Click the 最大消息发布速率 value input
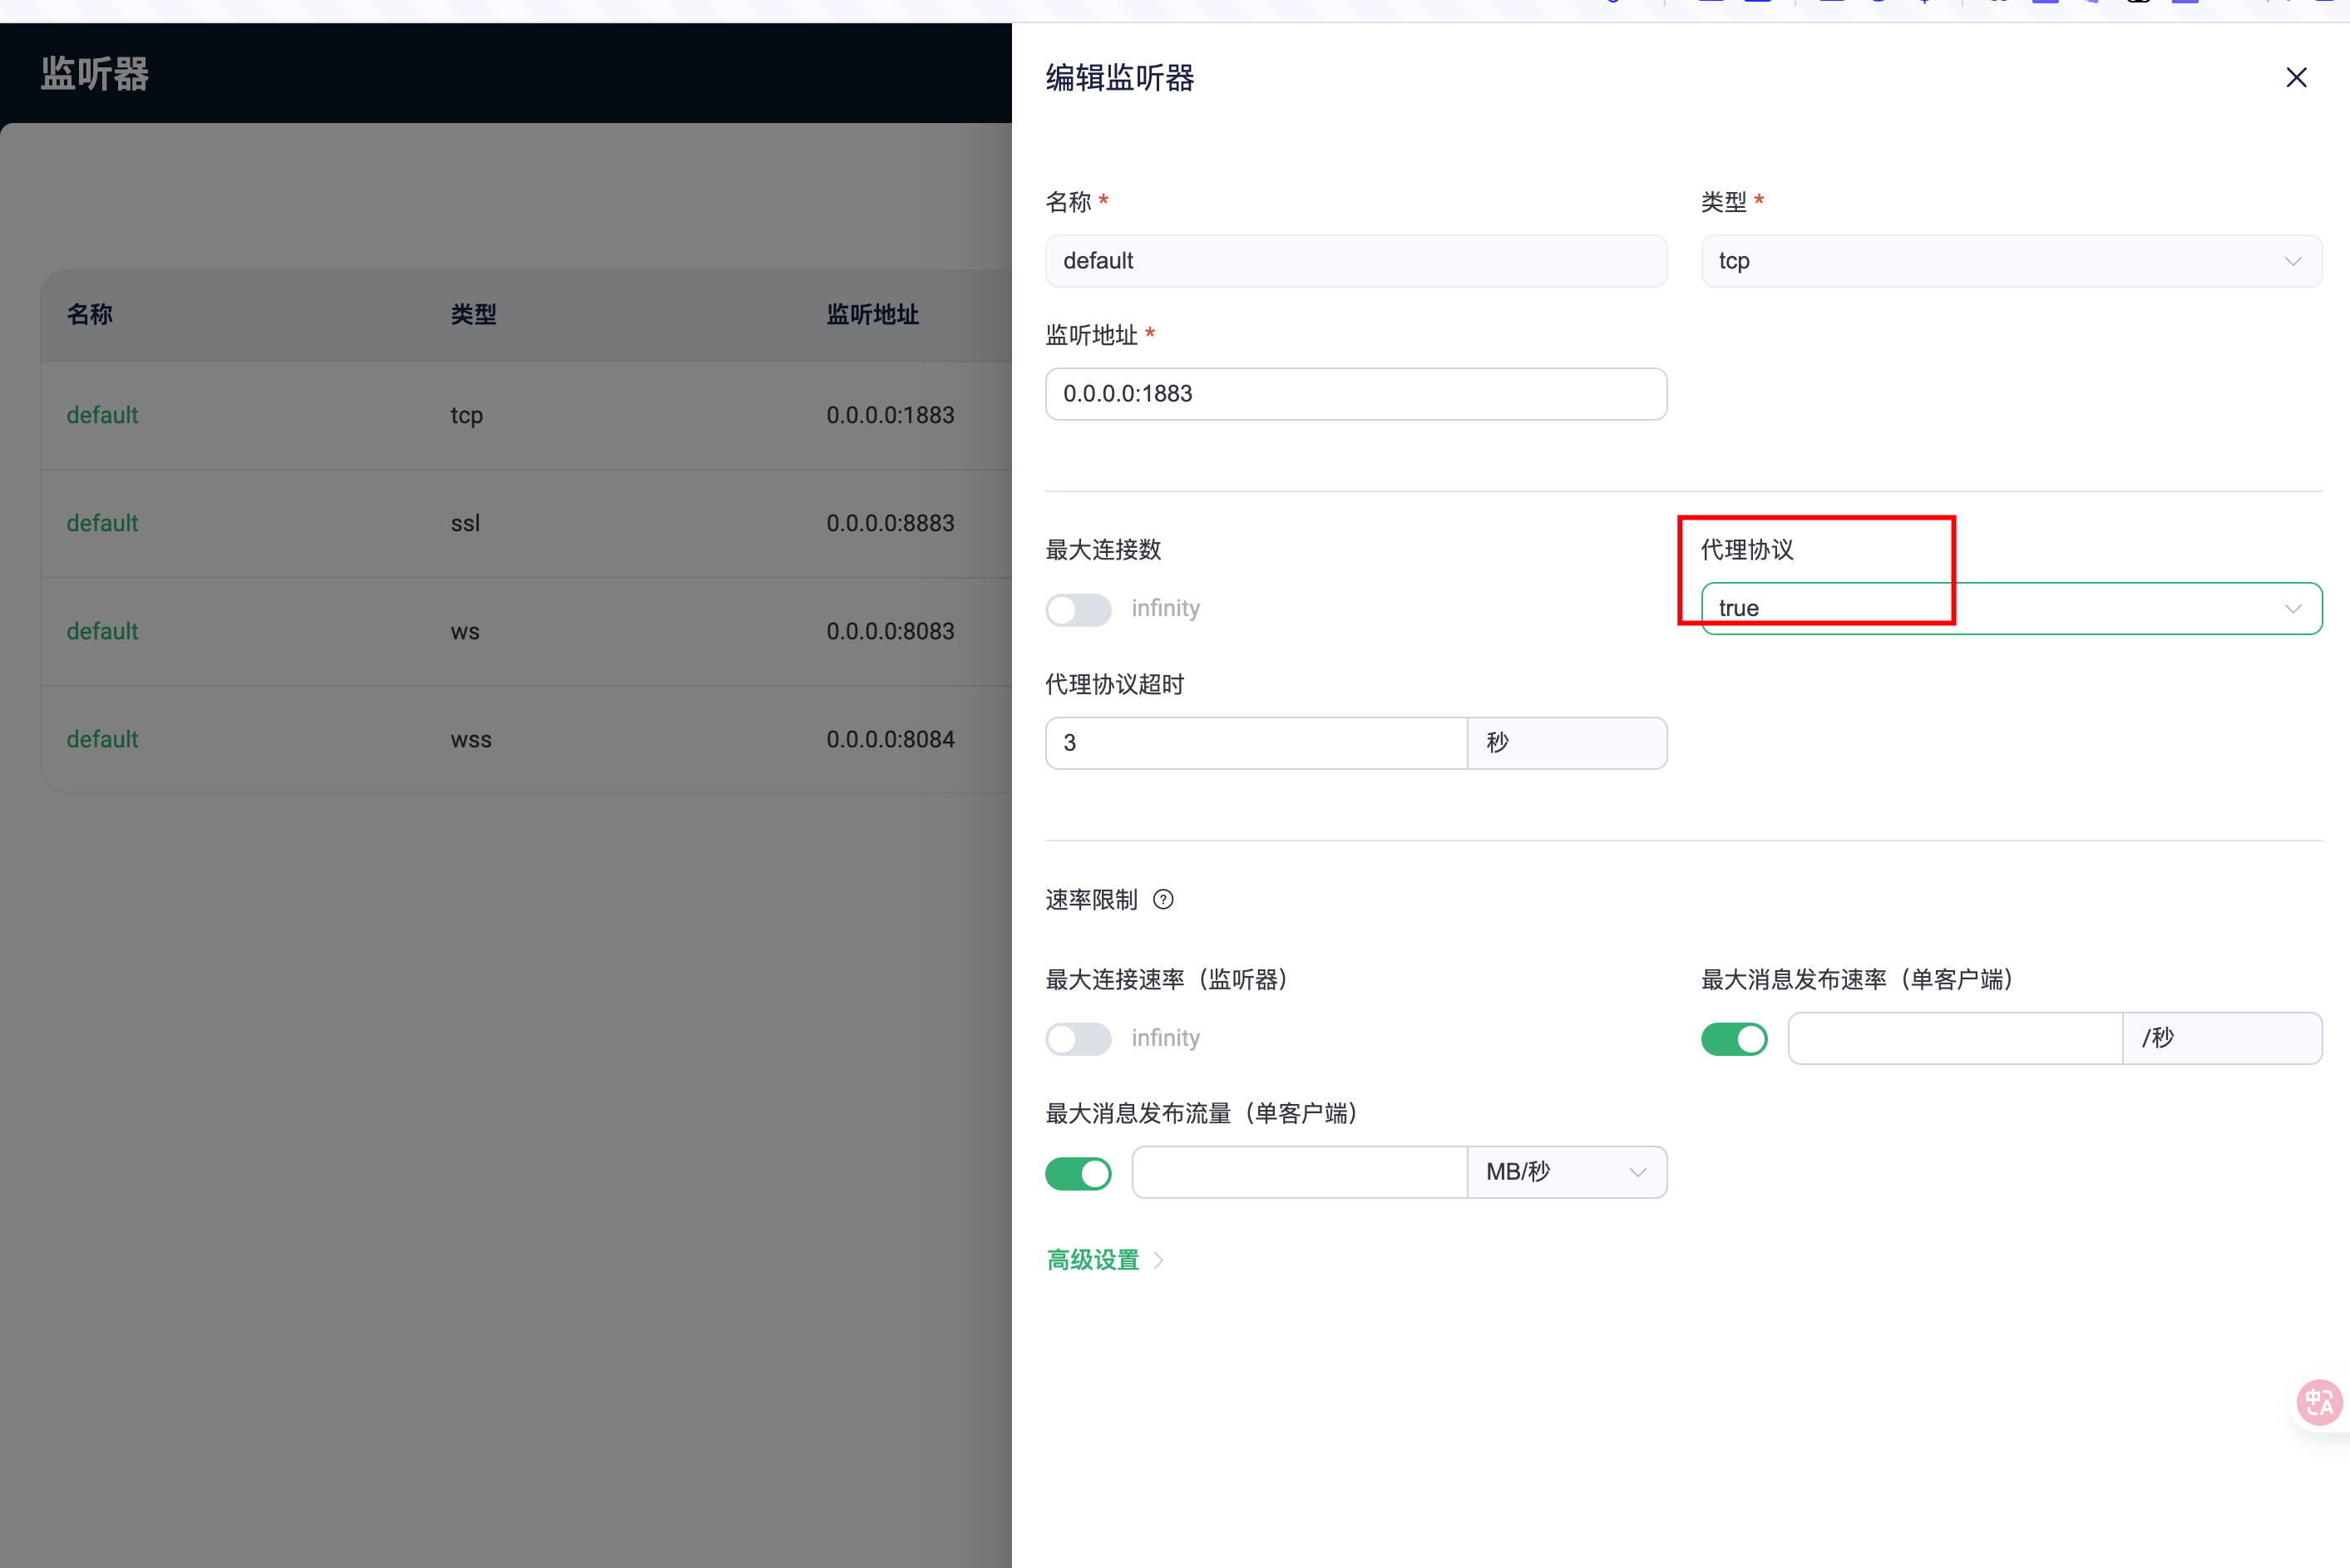The image size is (2350, 1568). [1955, 1038]
